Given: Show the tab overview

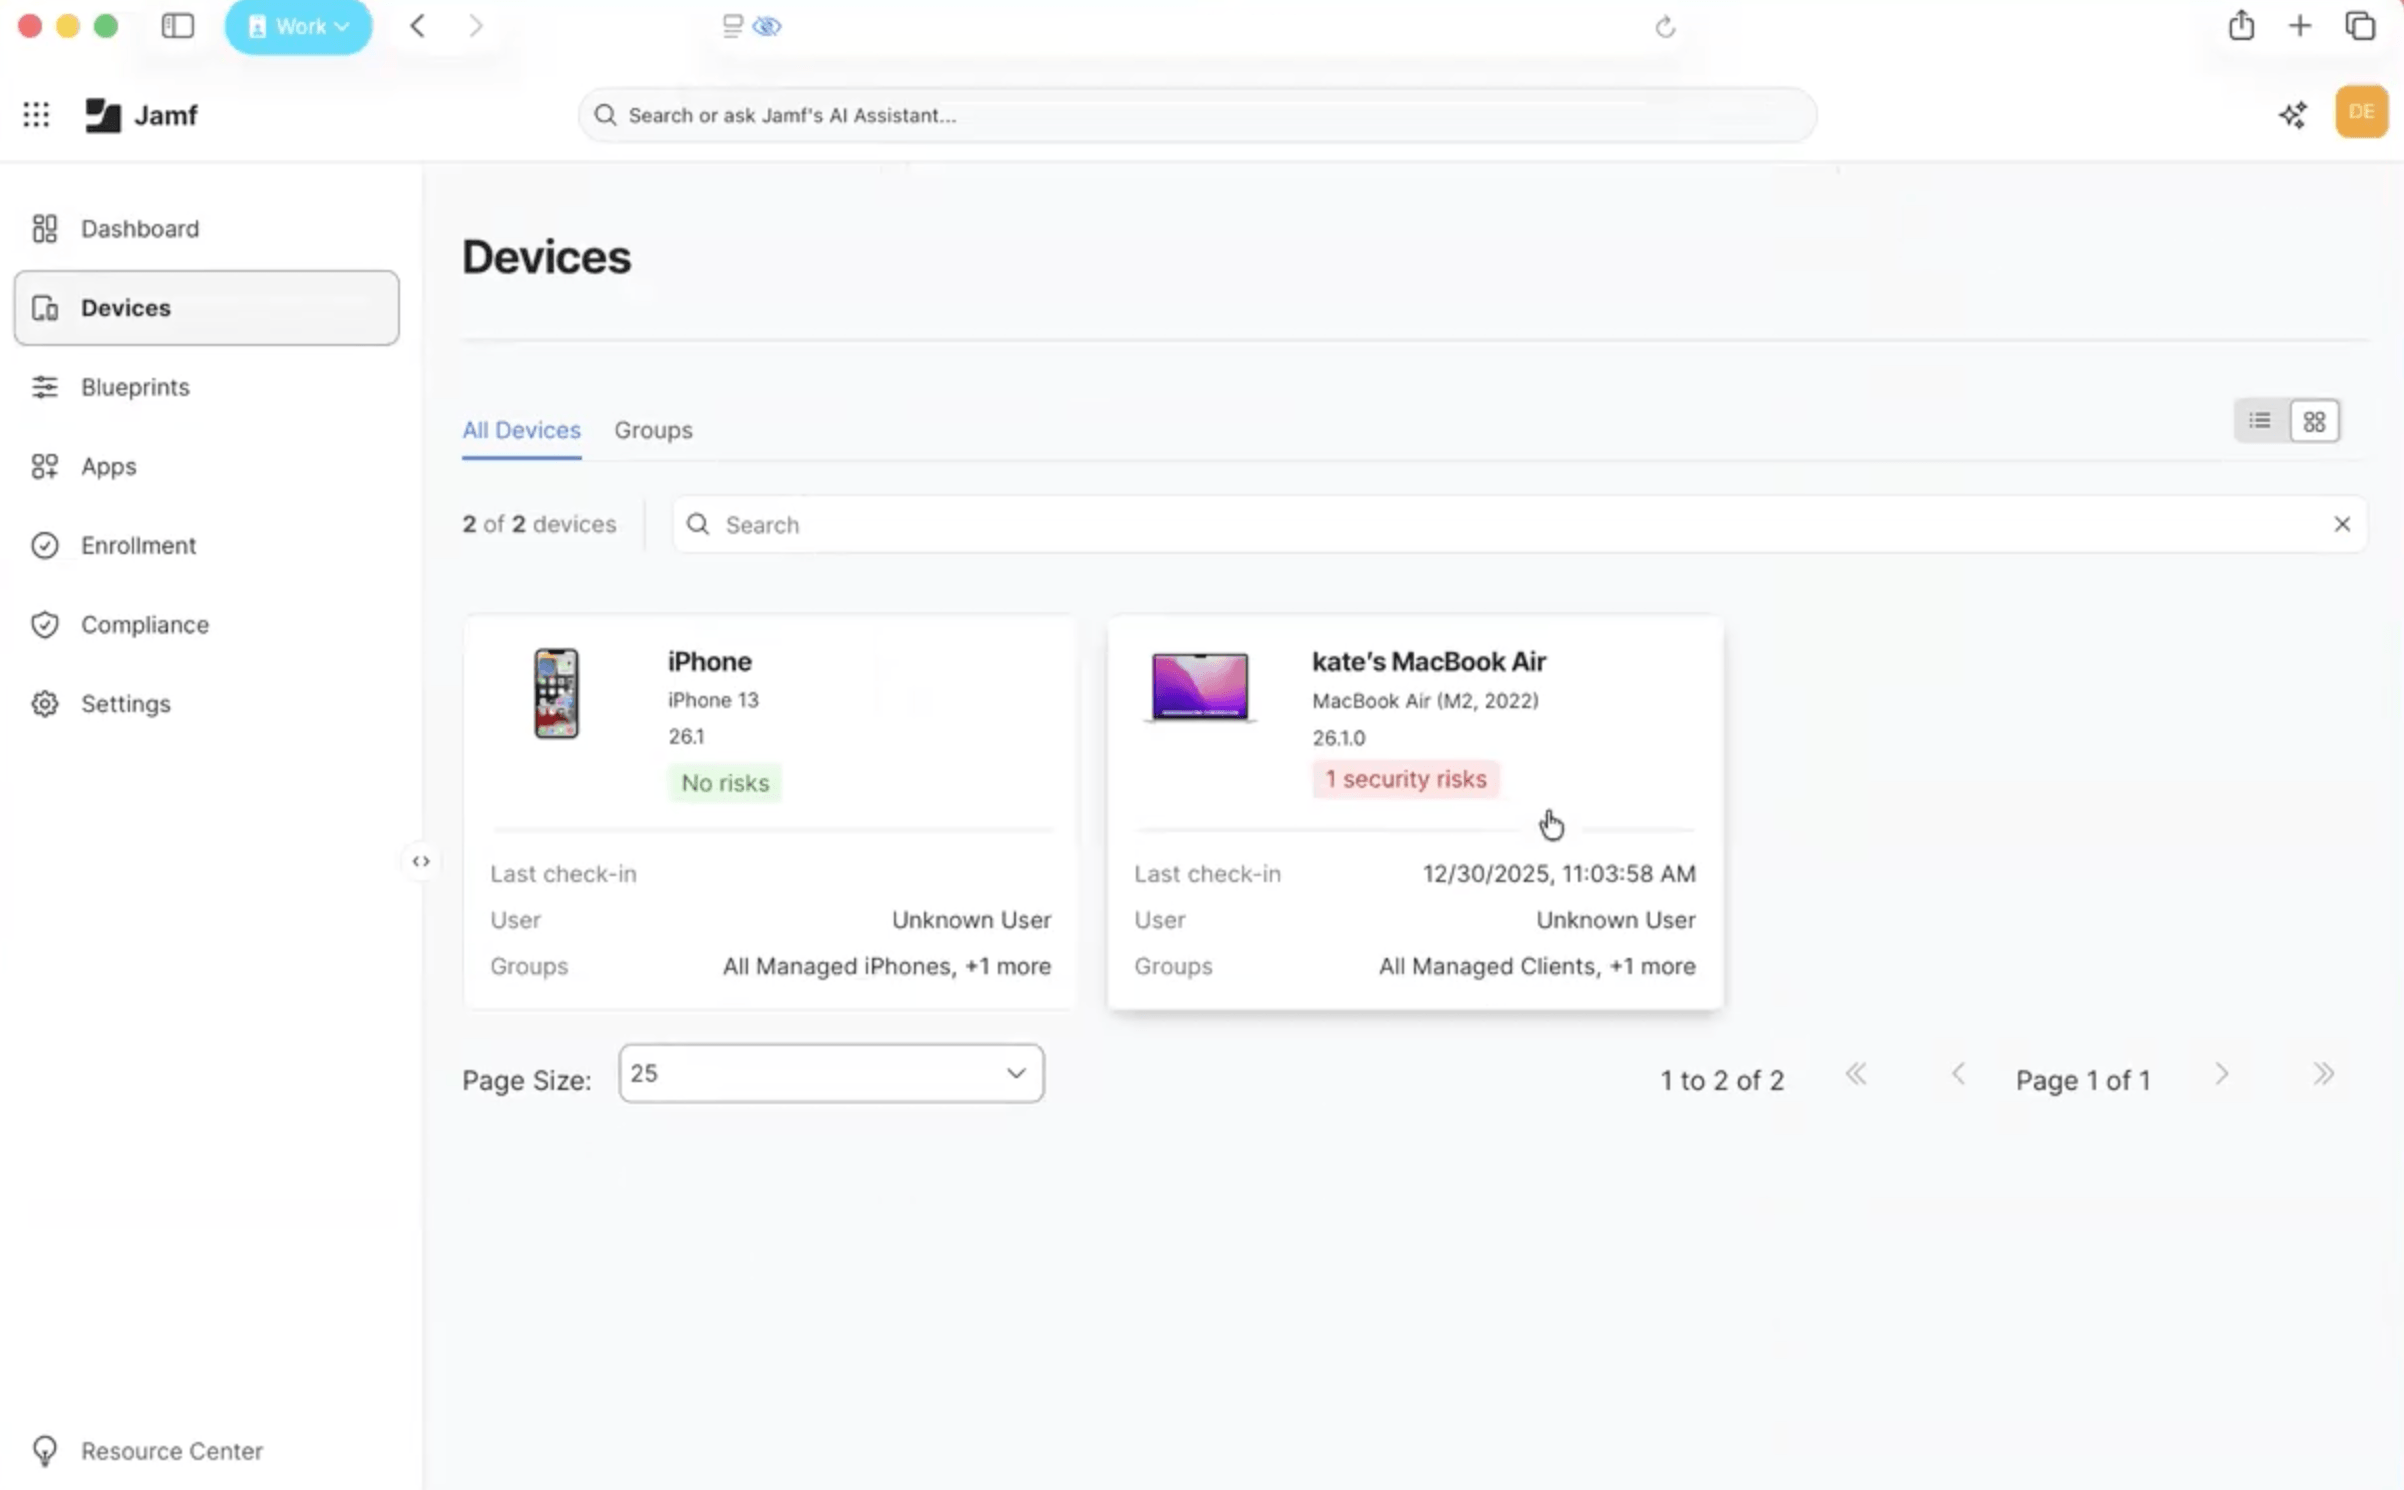Looking at the screenshot, I should pos(2360,26).
